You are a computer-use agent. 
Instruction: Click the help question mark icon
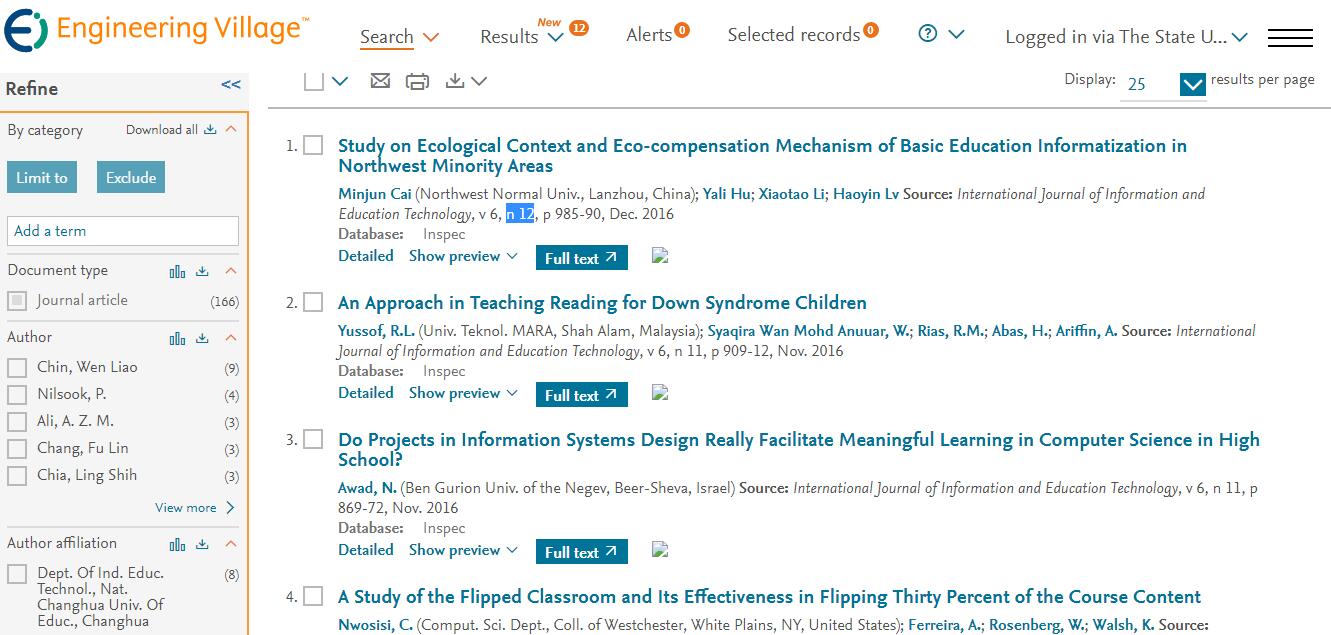(928, 34)
